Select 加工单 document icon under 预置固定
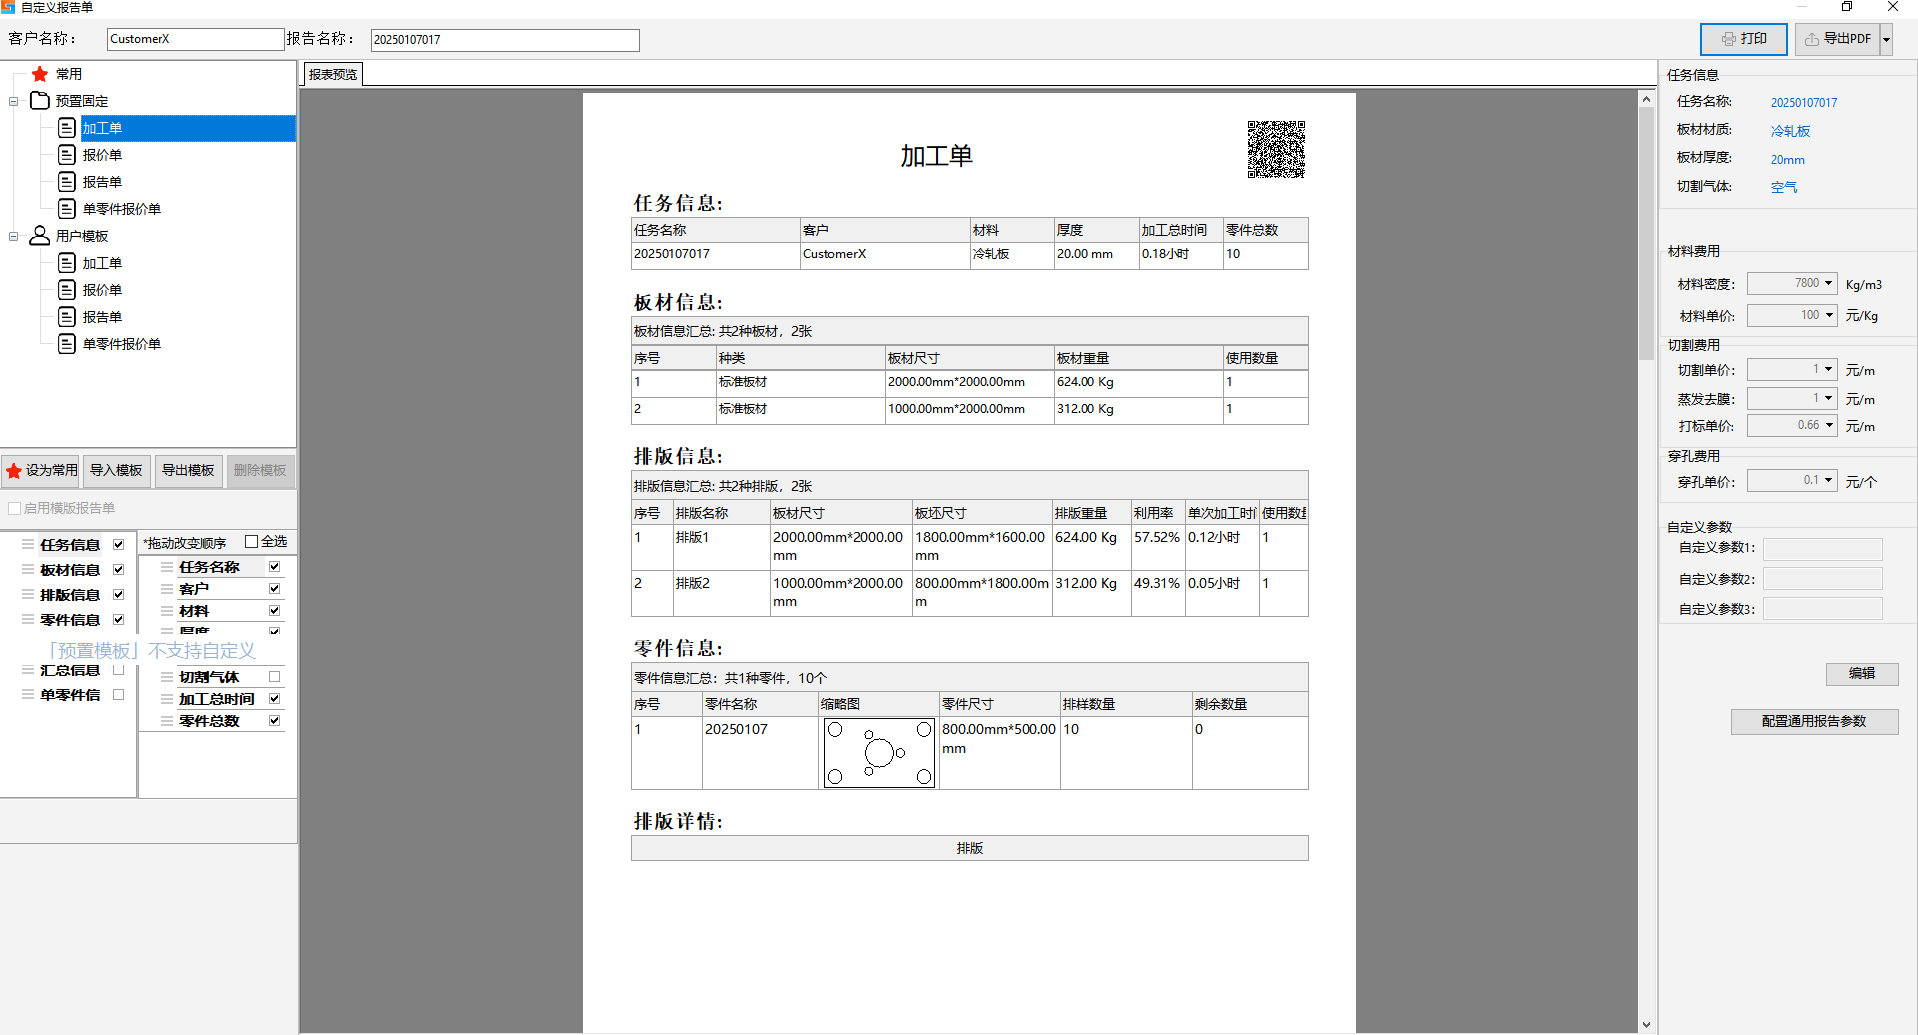The width and height of the screenshot is (1918, 1035). coord(67,128)
